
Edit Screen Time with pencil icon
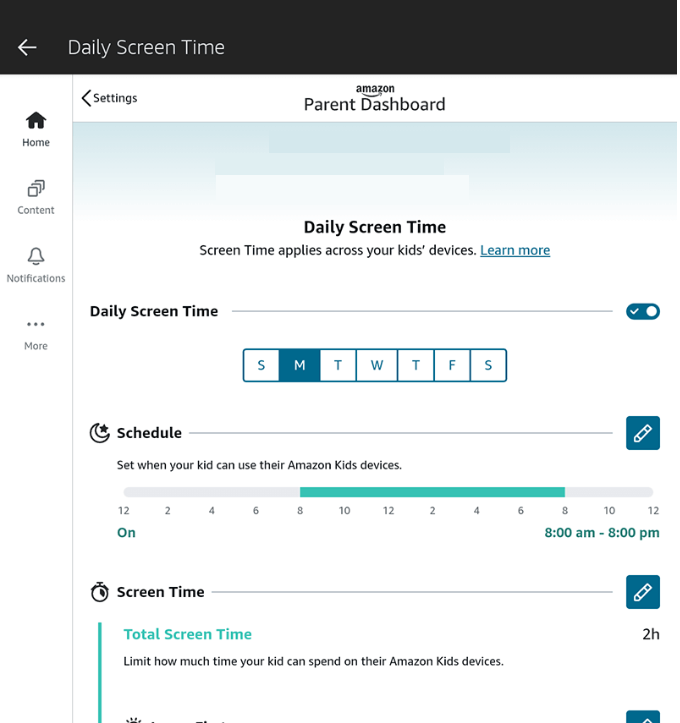(642, 592)
